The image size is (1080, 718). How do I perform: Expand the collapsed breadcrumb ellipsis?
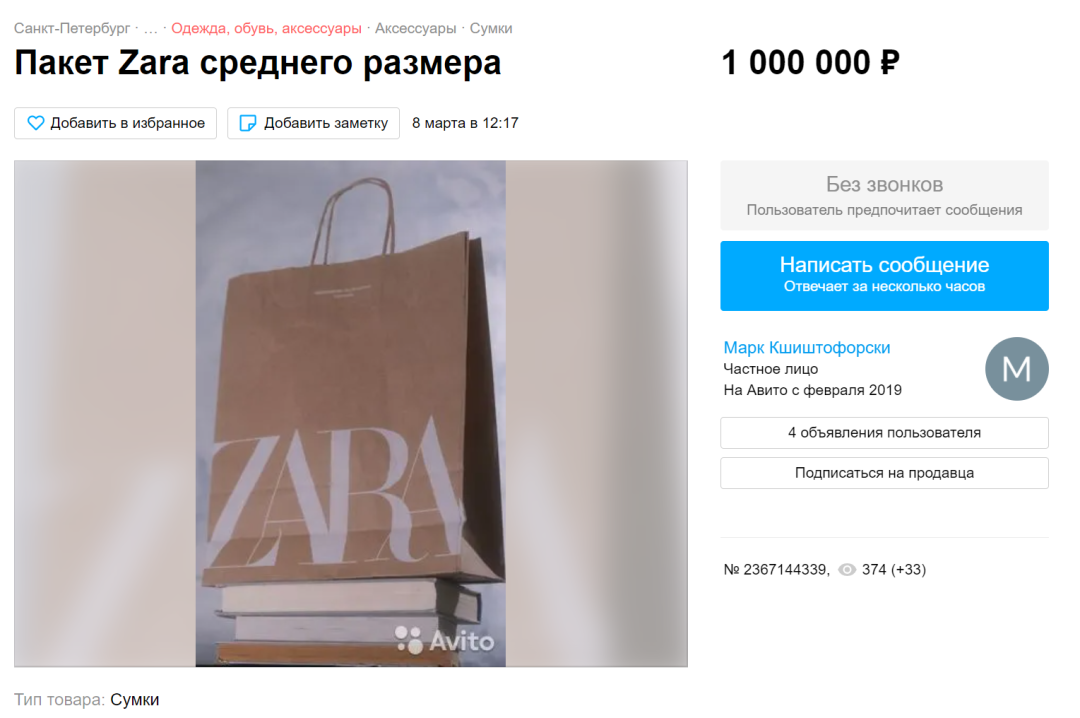(150, 28)
